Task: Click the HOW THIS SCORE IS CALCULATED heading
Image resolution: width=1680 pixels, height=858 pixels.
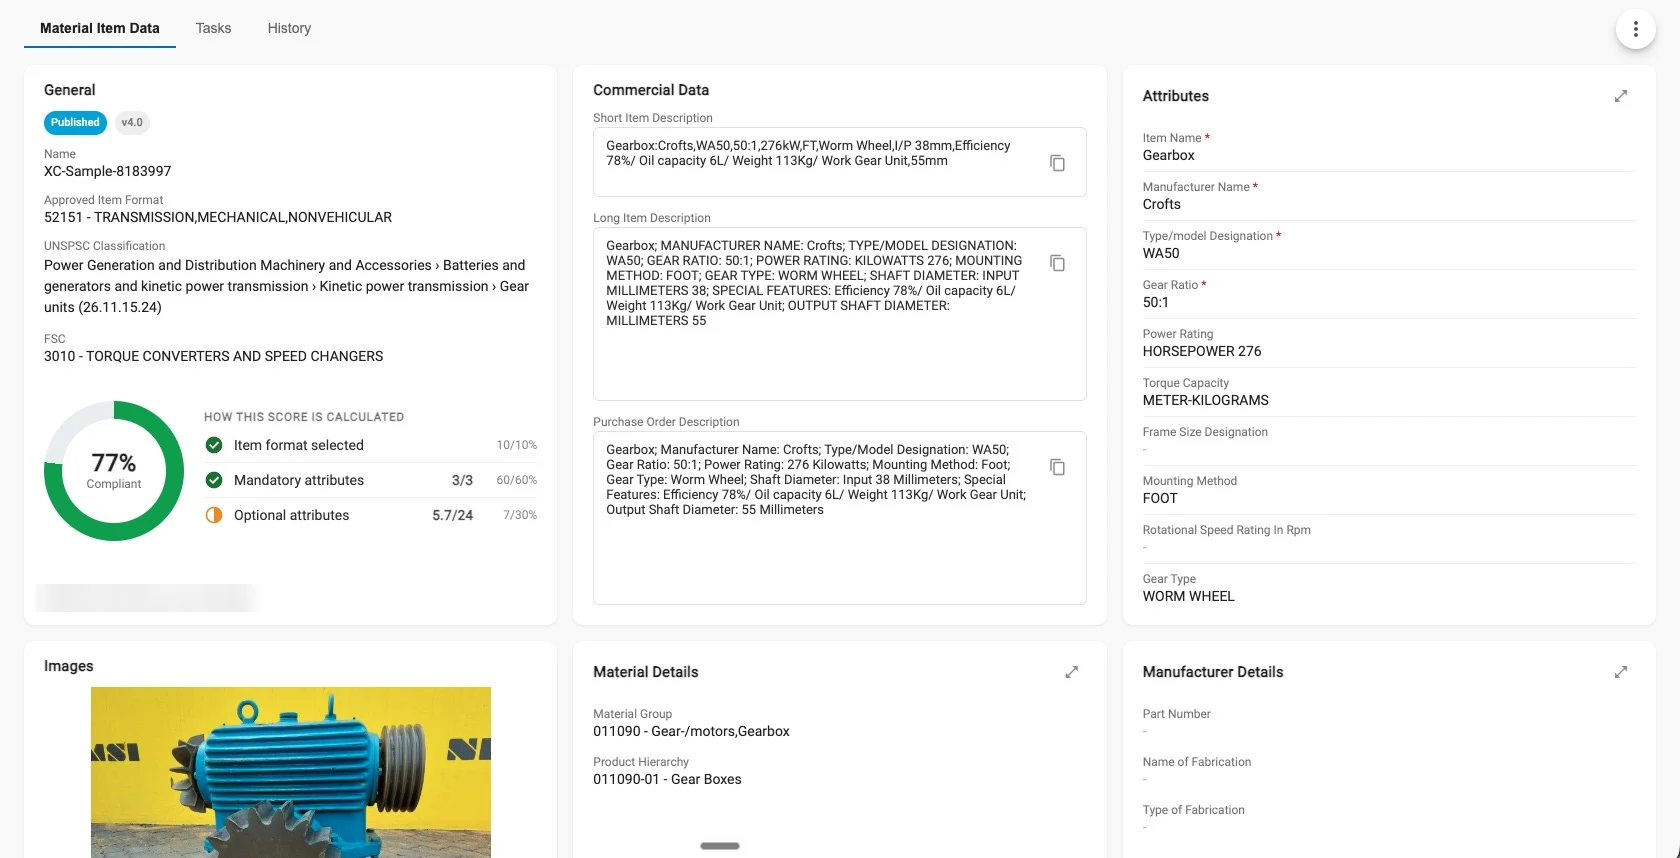Action: tap(304, 417)
